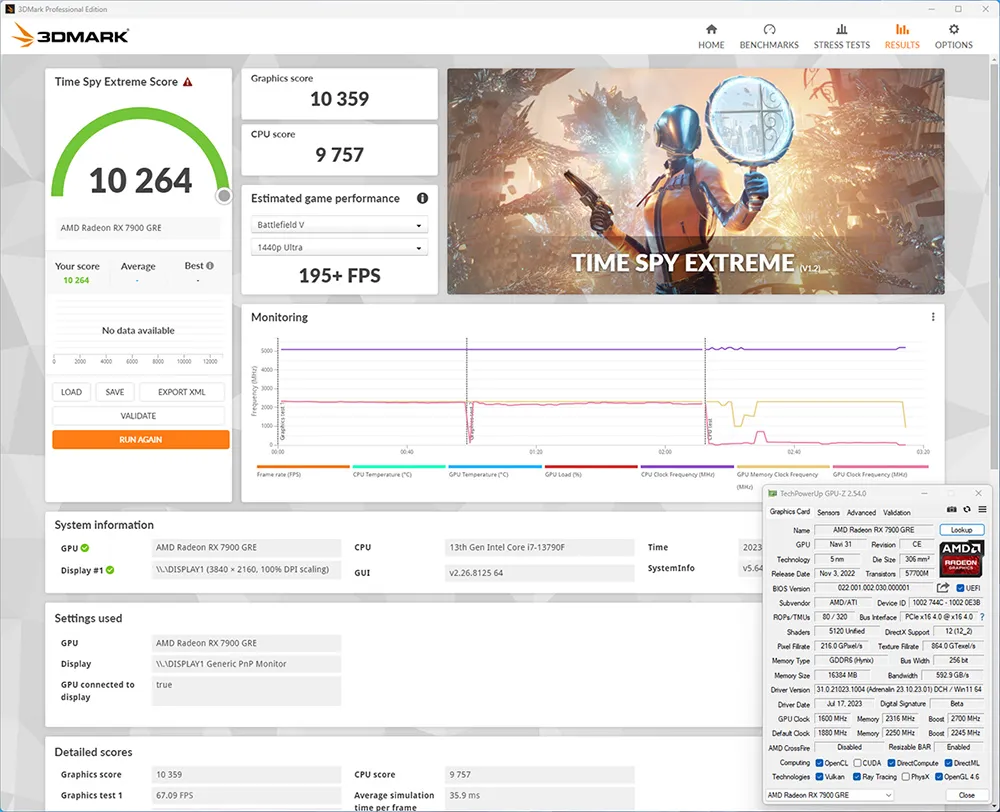1000x812 pixels.
Task: Switch to Advanced tab in GPU-Z
Action: point(861,512)
